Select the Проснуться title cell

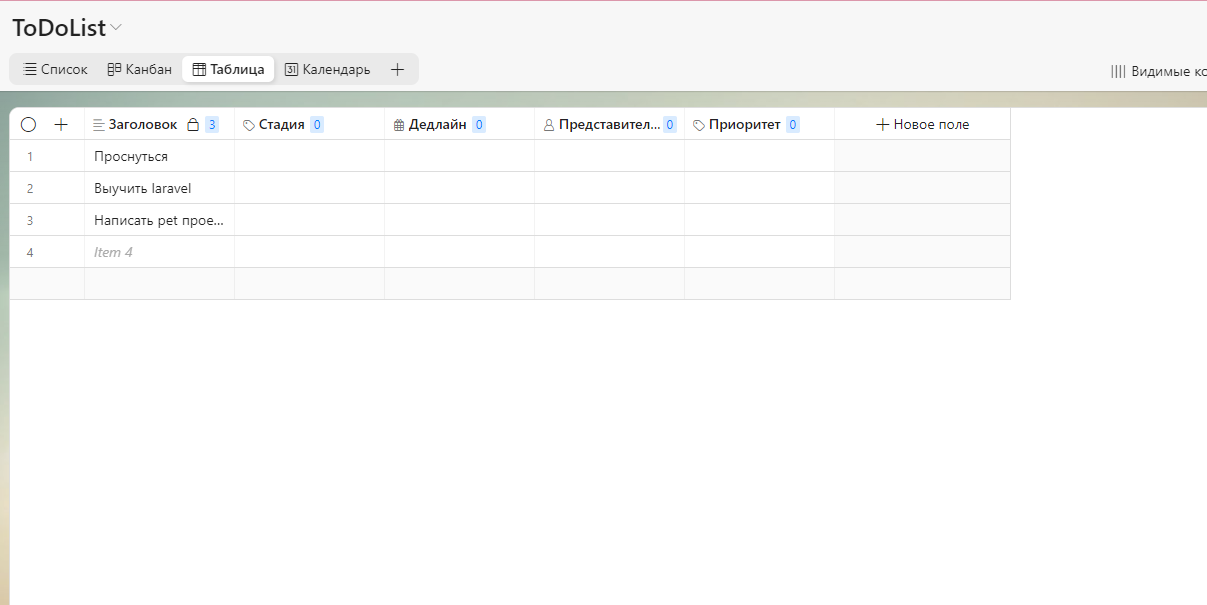click(x=160, y=156)
